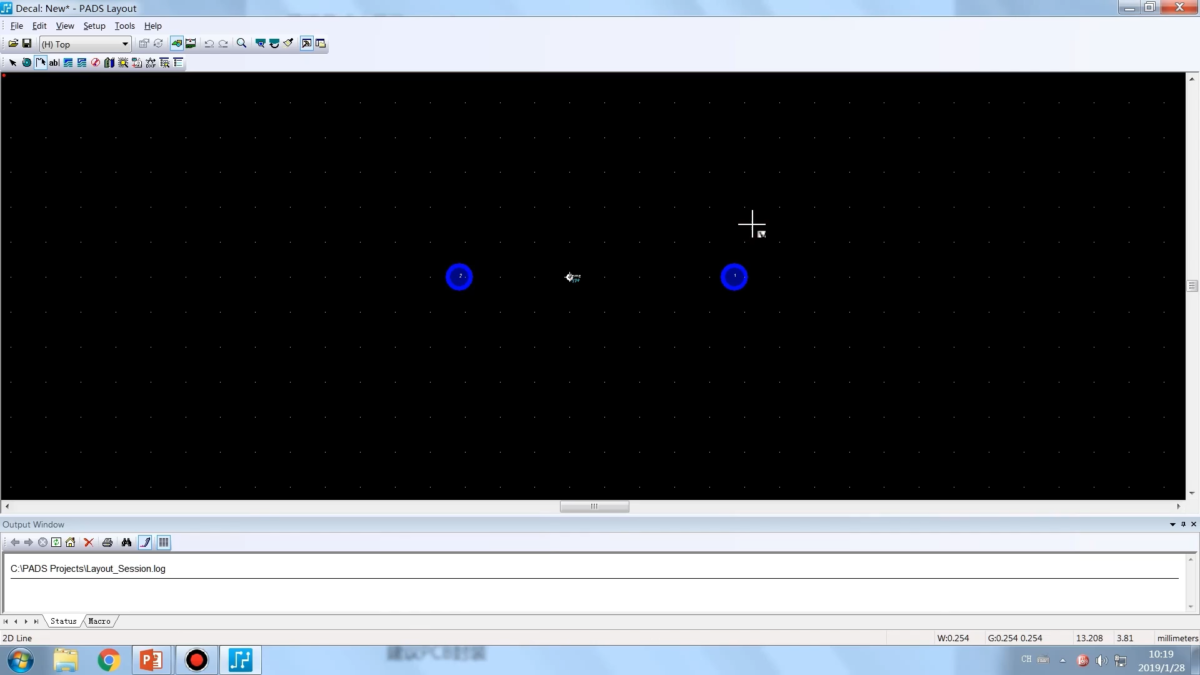Click the horizontal scrollbar thumb below canvas
The height and width of the screenshot is (675, 1200).
point(594,507)
